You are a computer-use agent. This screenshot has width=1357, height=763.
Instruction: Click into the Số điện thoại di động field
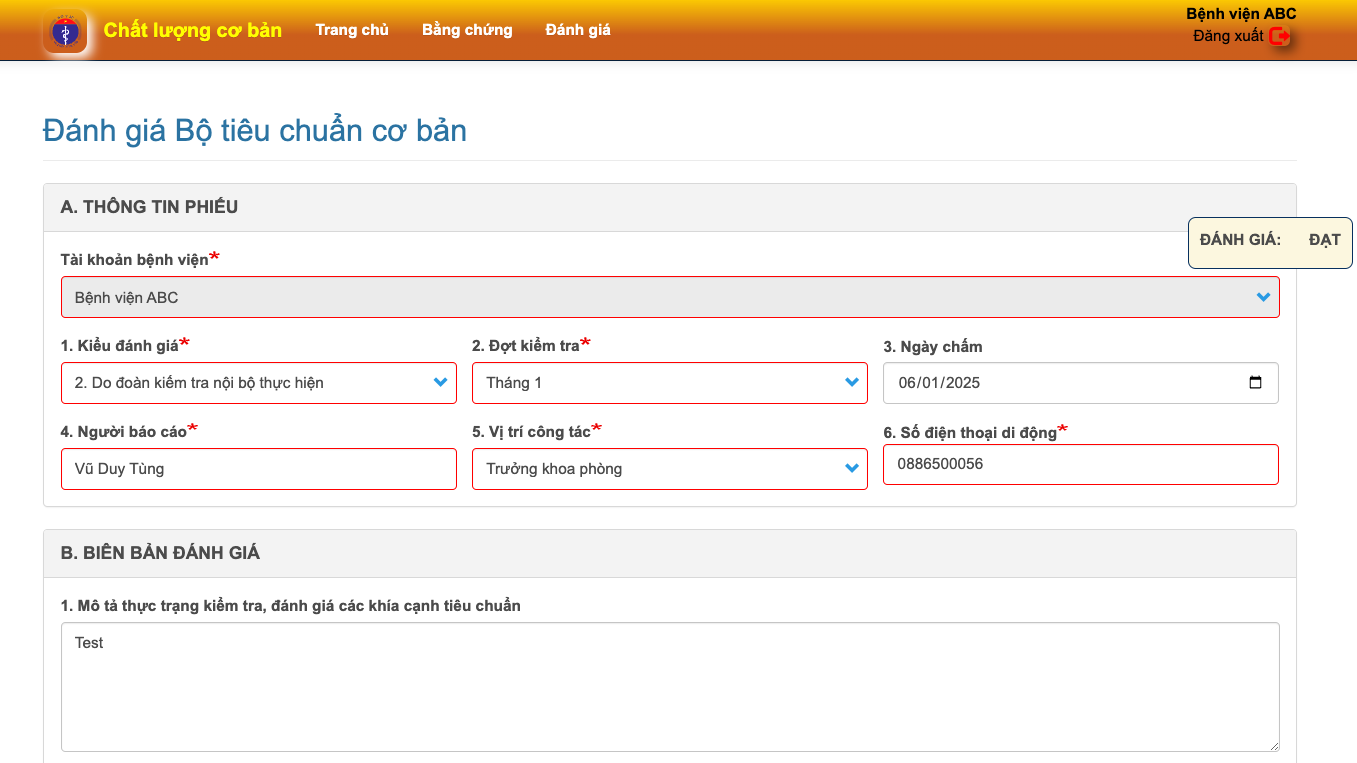click(x=1080, y=465)
